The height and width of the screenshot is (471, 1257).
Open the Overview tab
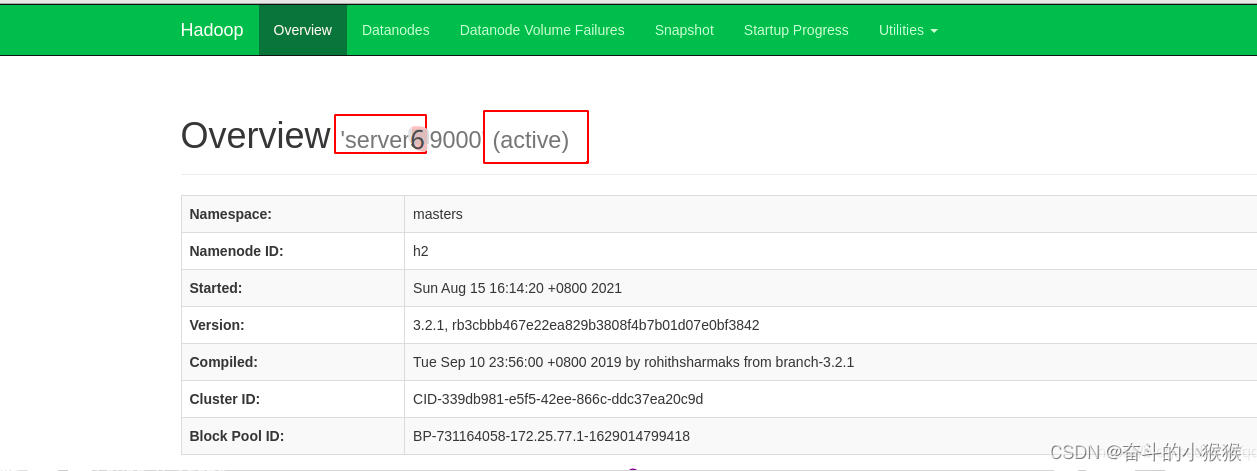[302, 30]
